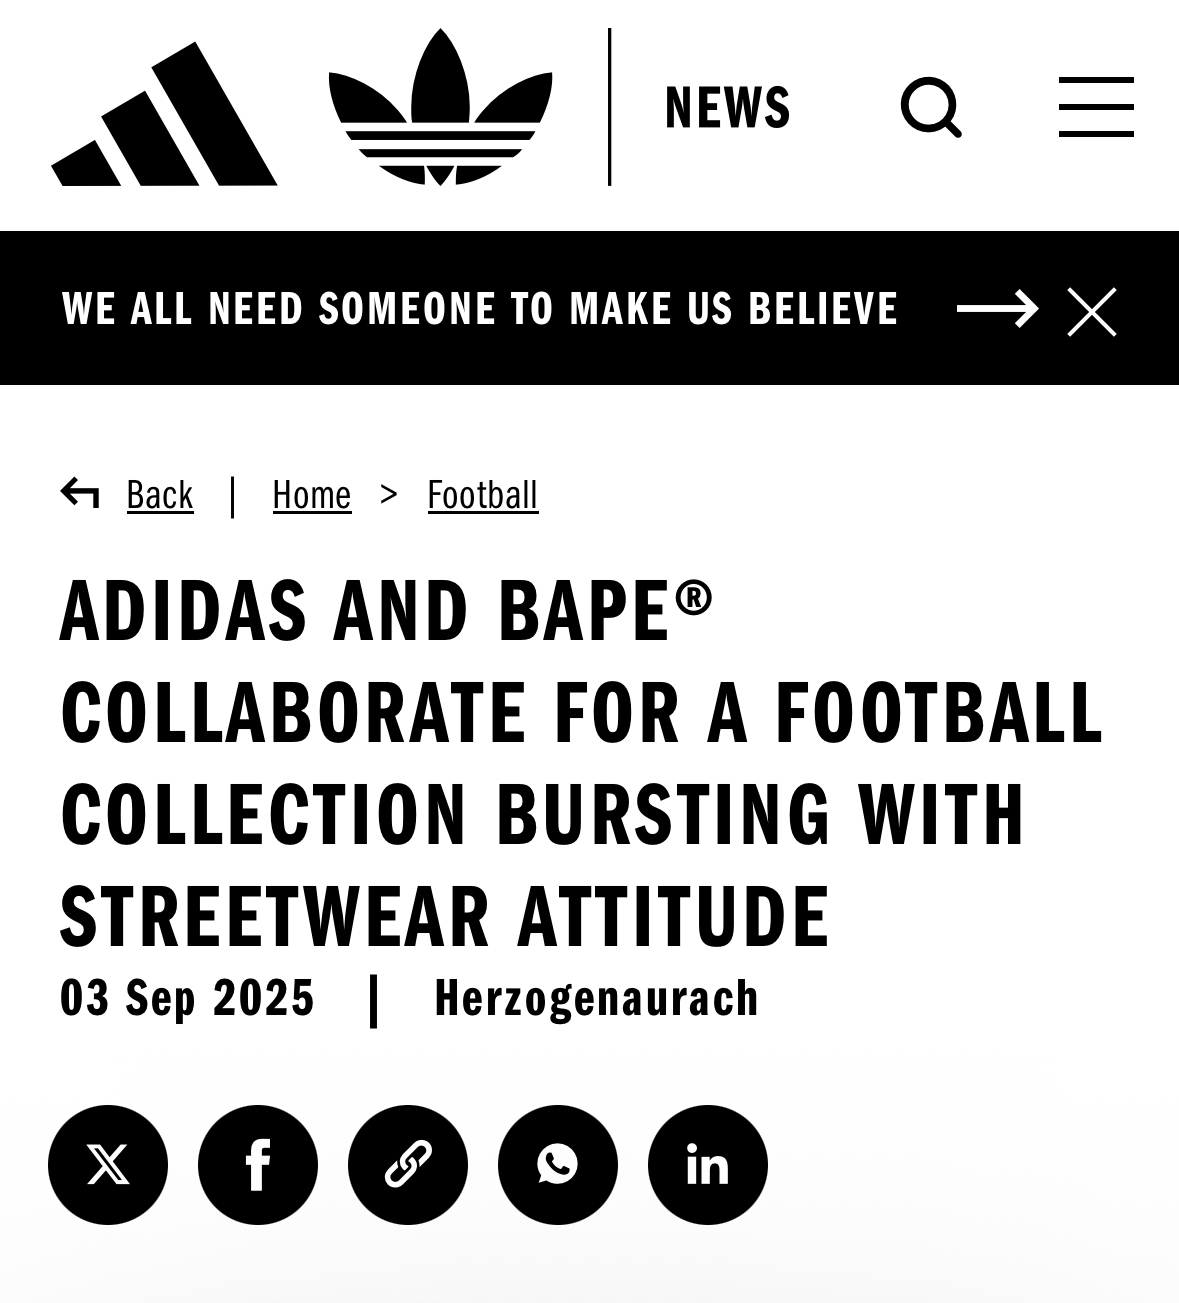Select the adidas and BAPE article headline
Image resolution: width=1179 pixels, height=1303 pixels.
click(x=580, y=762)
